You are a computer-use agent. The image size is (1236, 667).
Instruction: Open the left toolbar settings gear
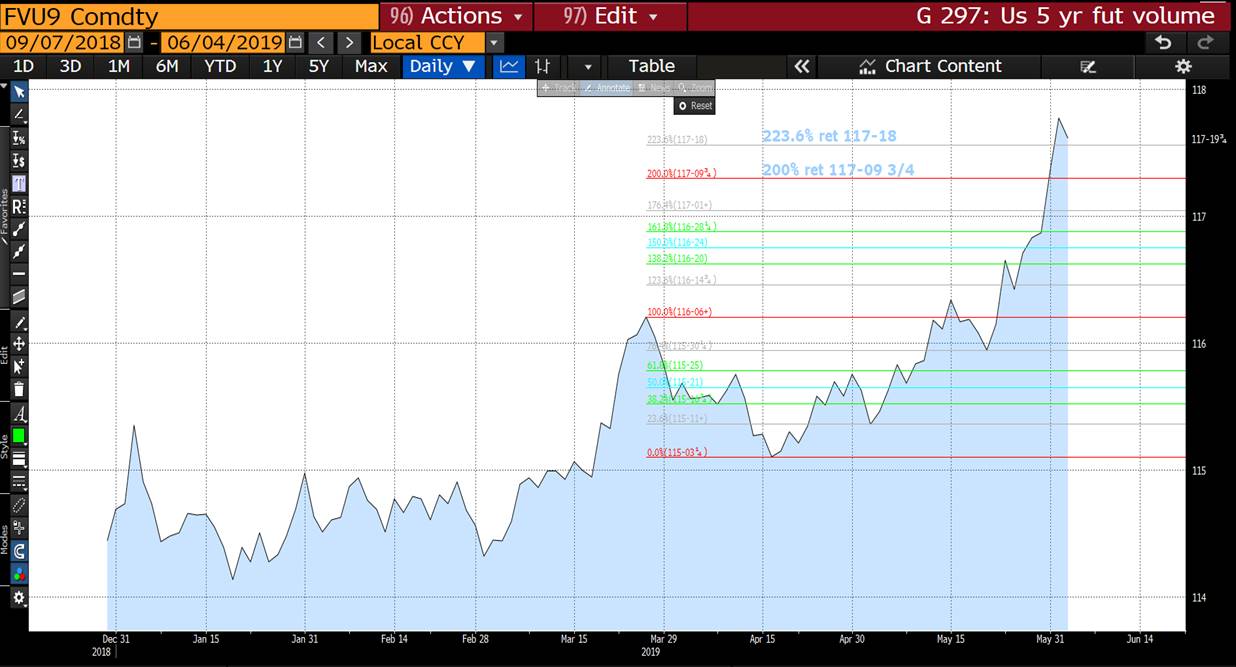(x=19, y=598)
